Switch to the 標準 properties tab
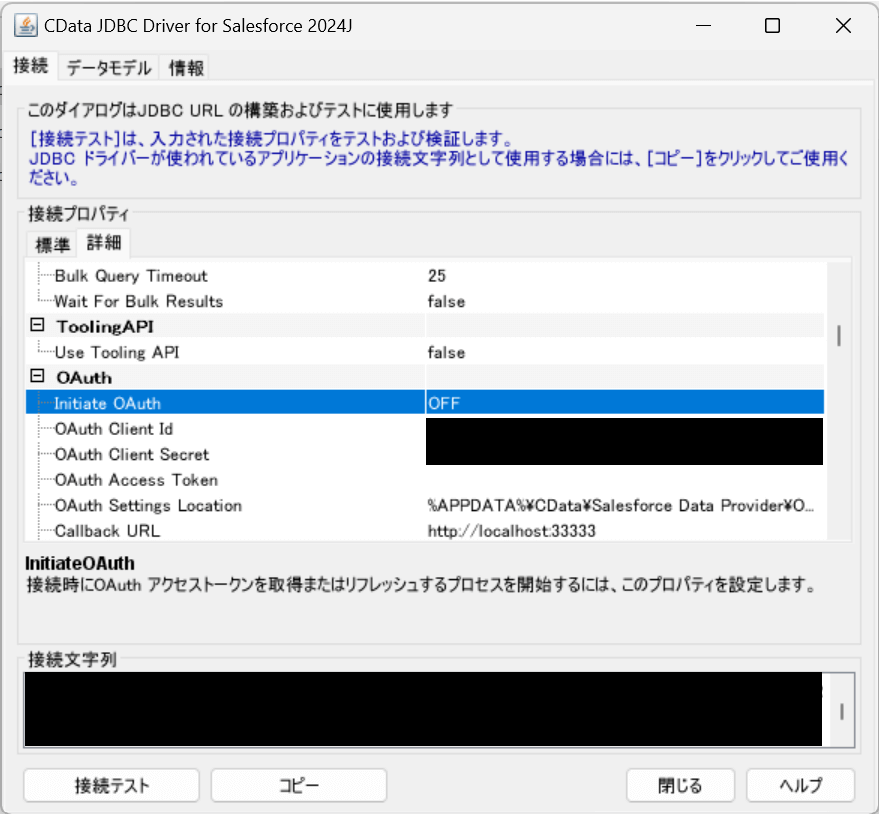The image size is (879, 814). tap(50, 244)
